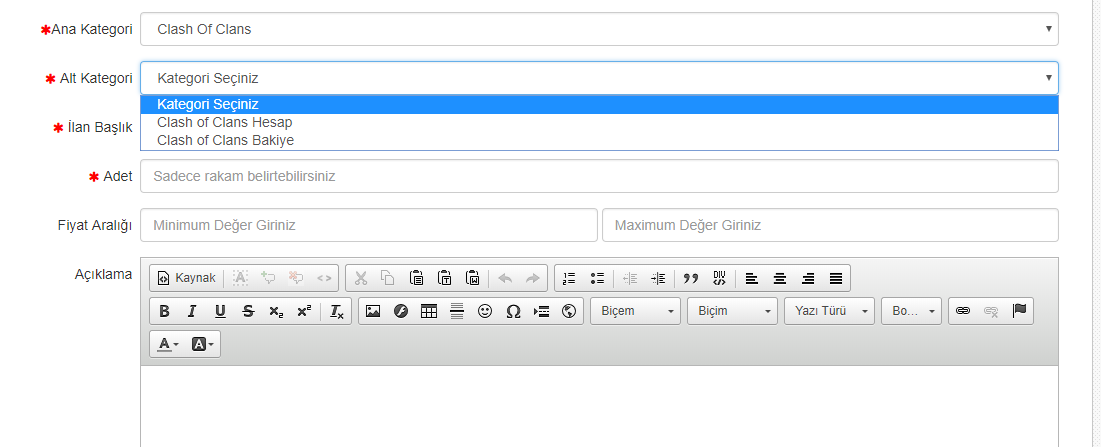Screen dimensions: 1101x447
Task: Choose Clash of Clans Hesap option
Action: click(x=599, y=123)
